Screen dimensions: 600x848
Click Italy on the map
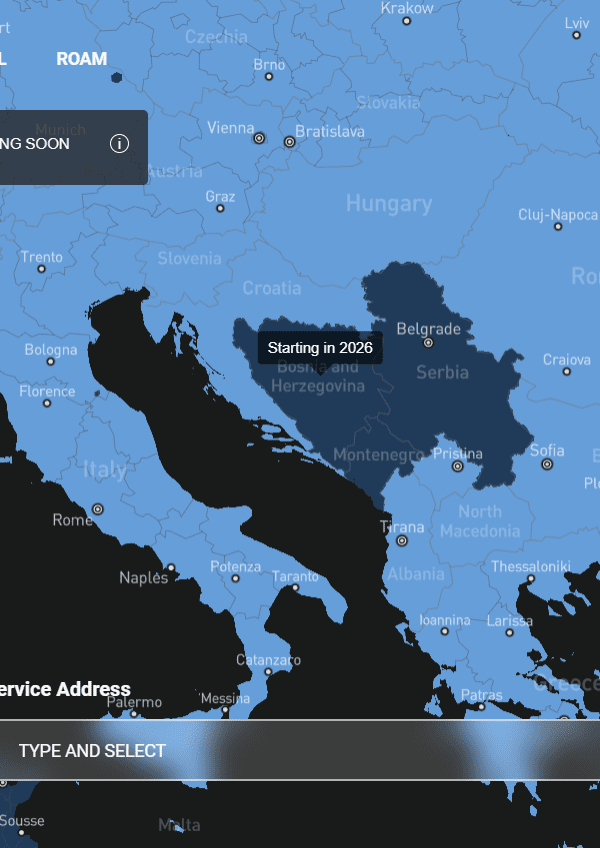point(105,468)
